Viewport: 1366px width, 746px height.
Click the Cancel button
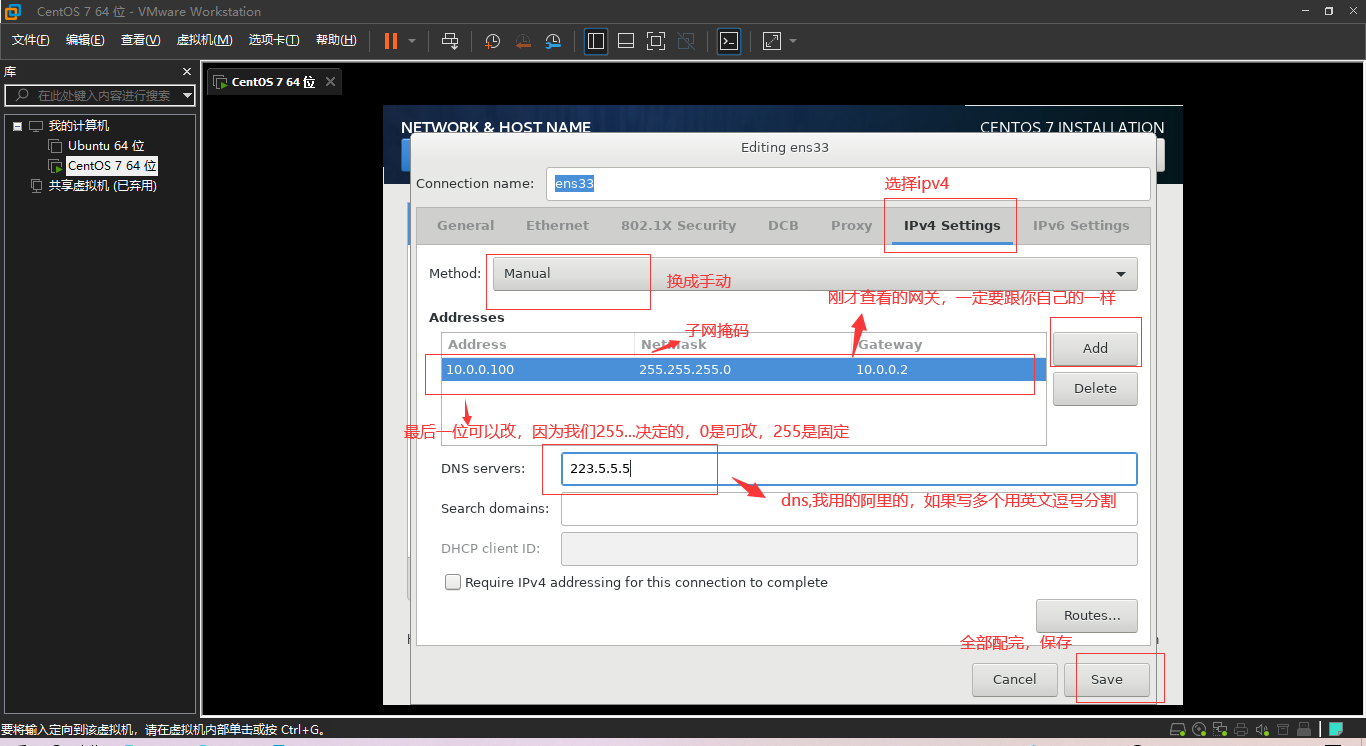[x=1015, y=680]
